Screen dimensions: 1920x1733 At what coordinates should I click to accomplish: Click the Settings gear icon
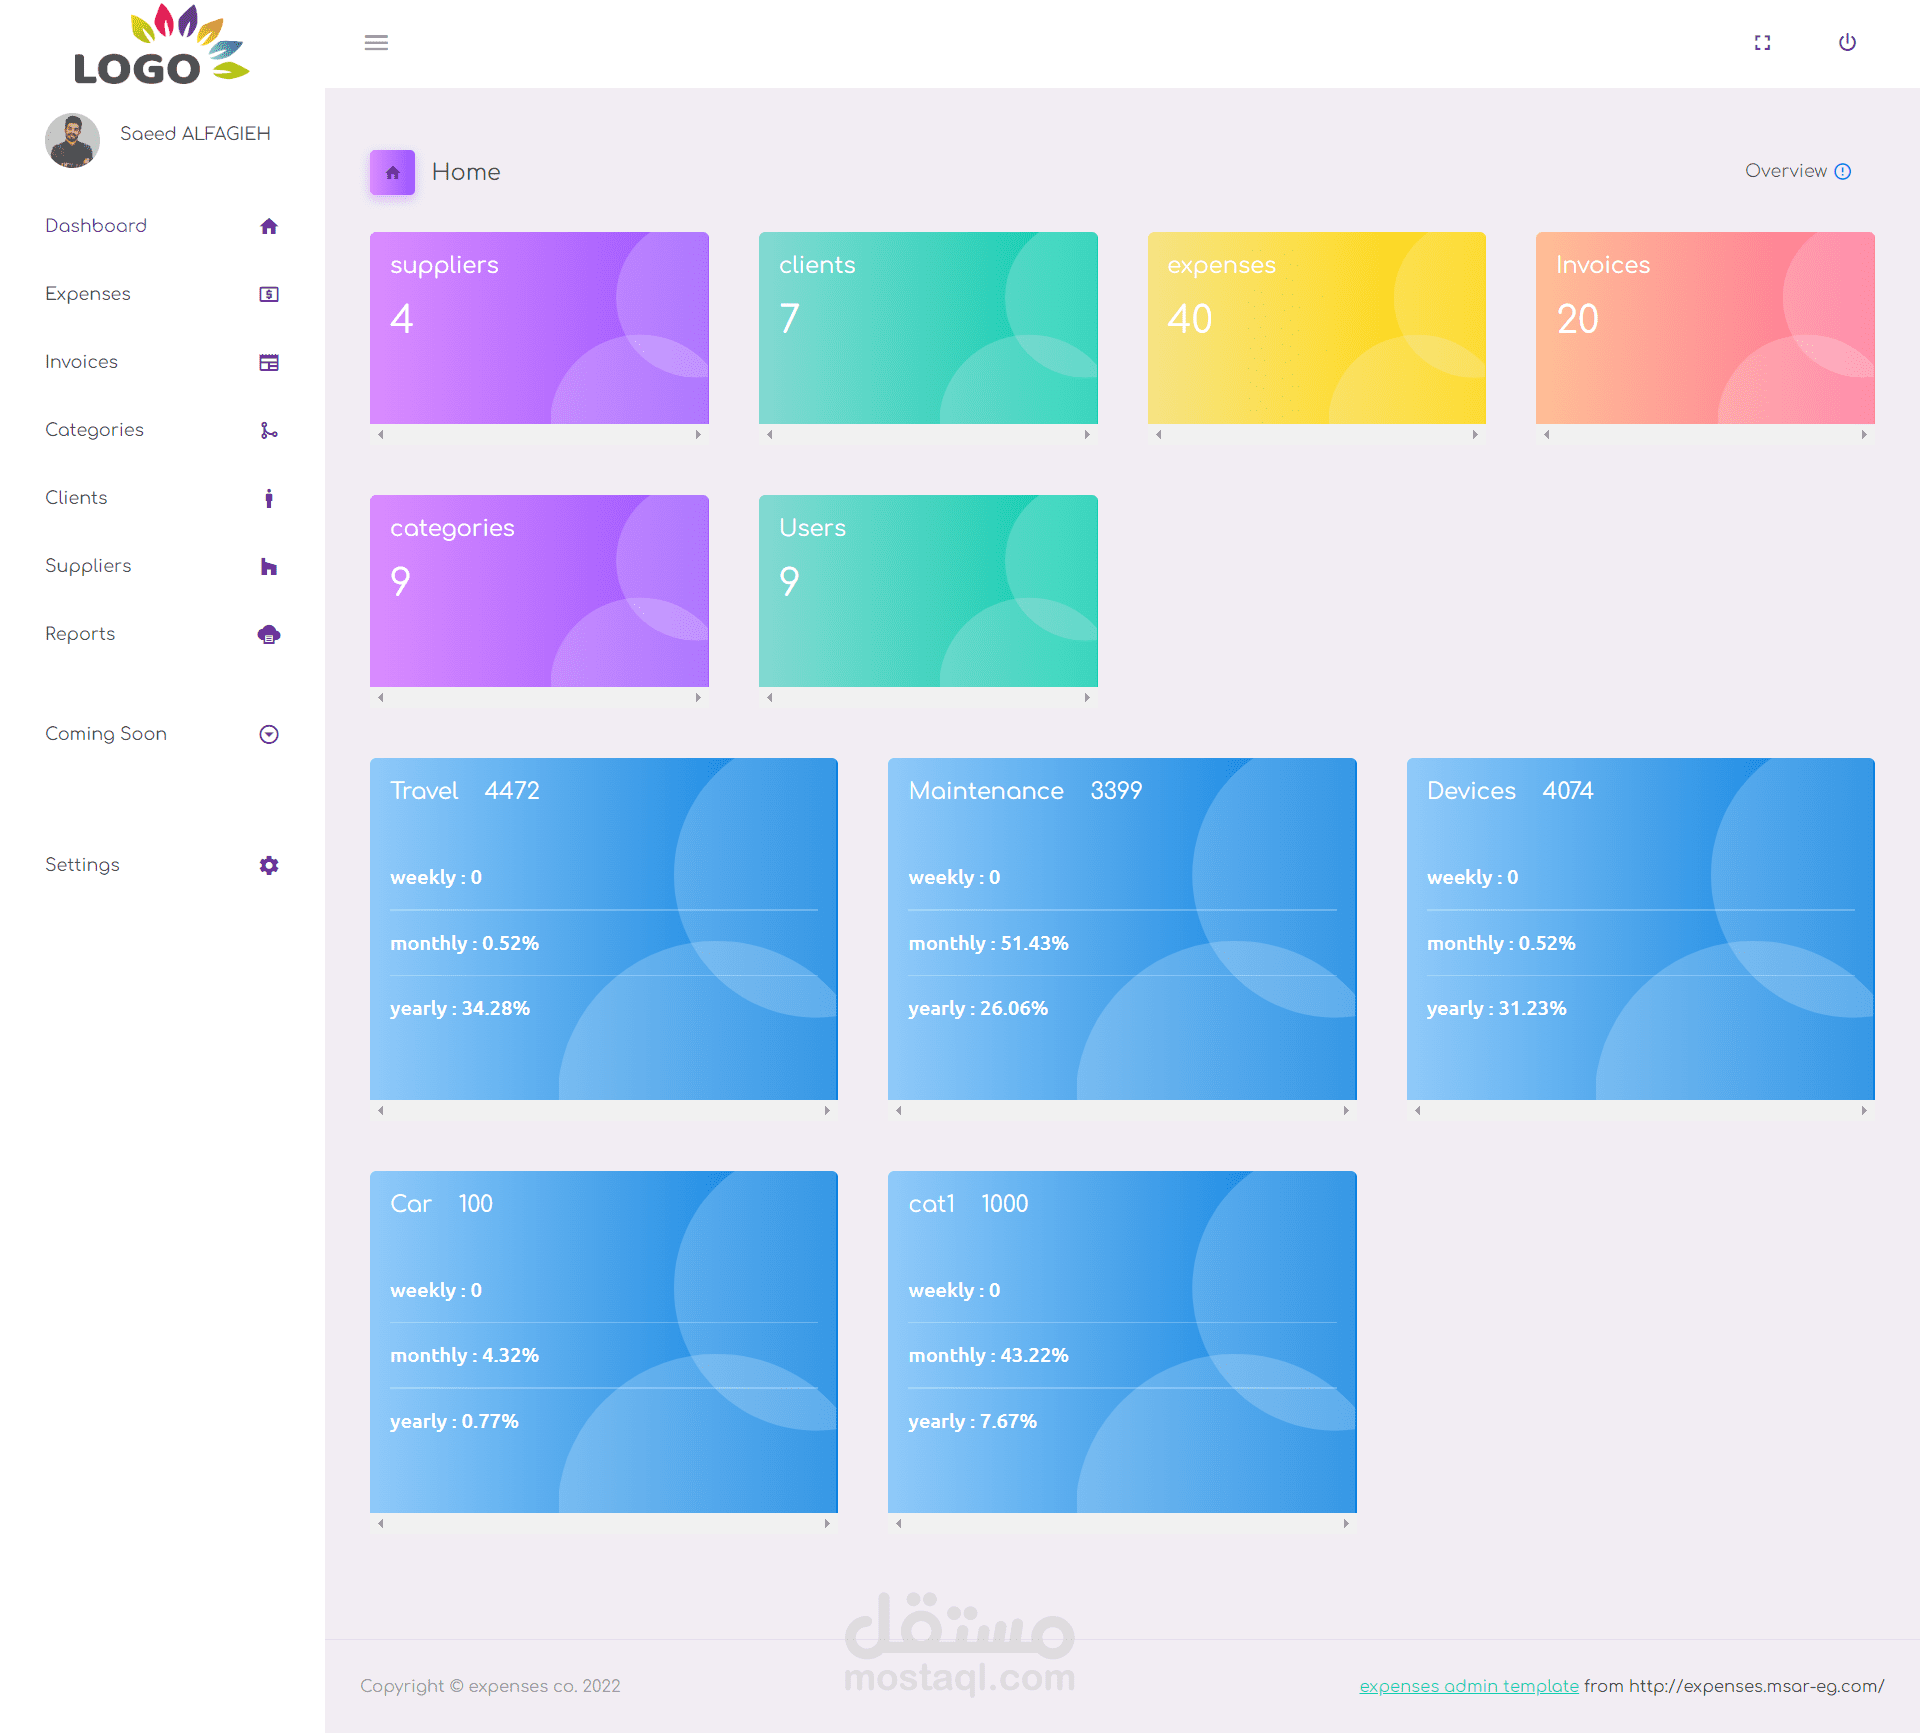coord(268,865)
